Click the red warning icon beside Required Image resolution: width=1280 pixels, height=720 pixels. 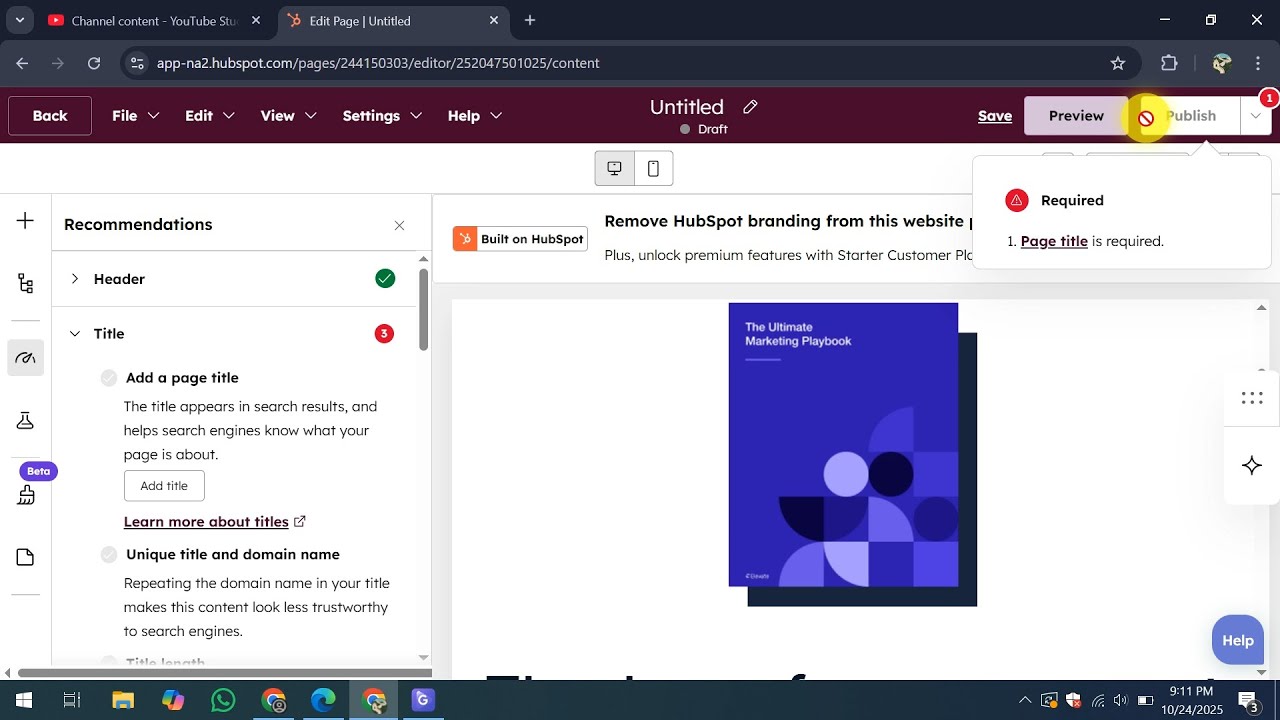1017,200
